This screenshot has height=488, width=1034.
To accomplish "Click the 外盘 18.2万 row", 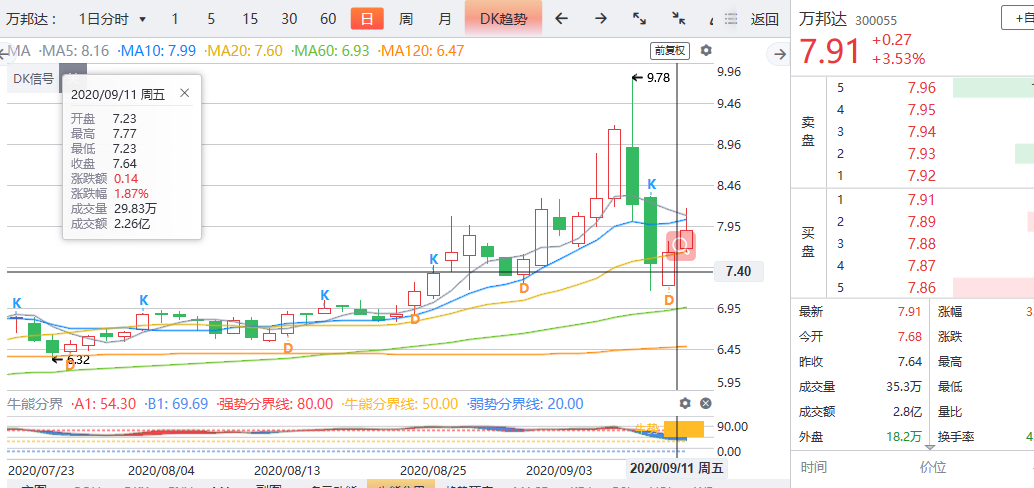I will point(860,437).
